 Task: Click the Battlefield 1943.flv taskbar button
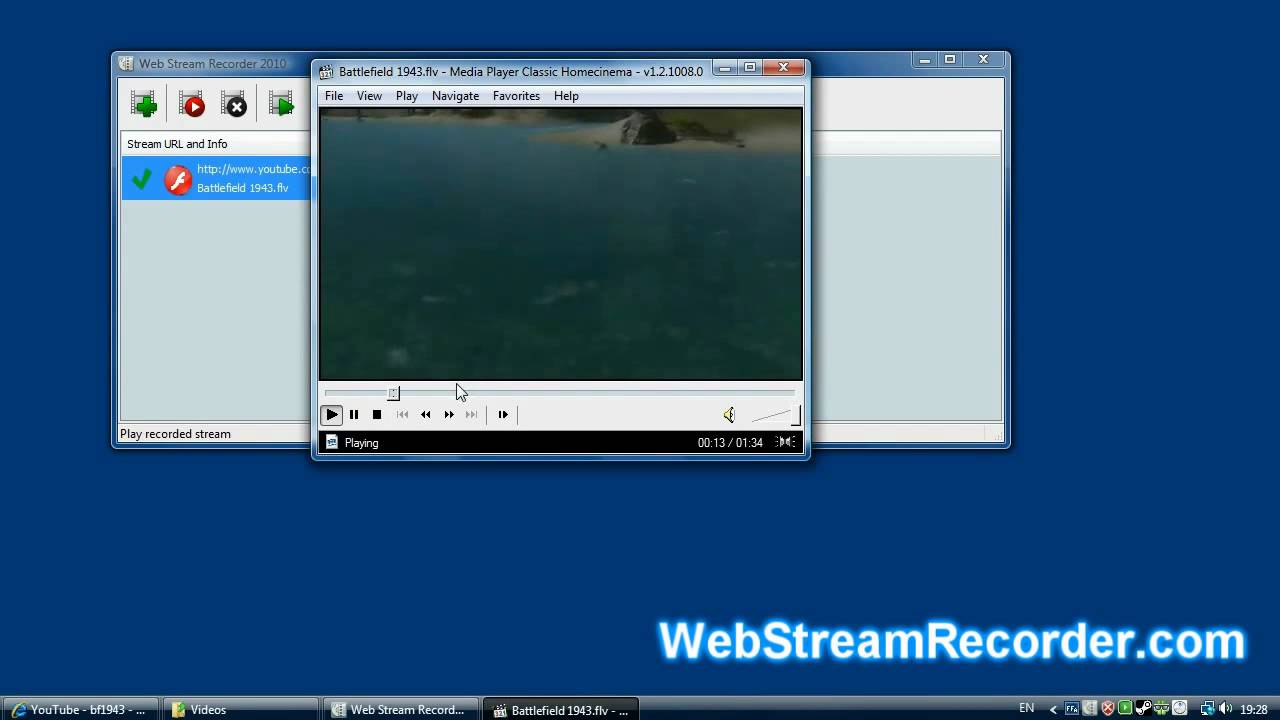click(x=560, y=710)
